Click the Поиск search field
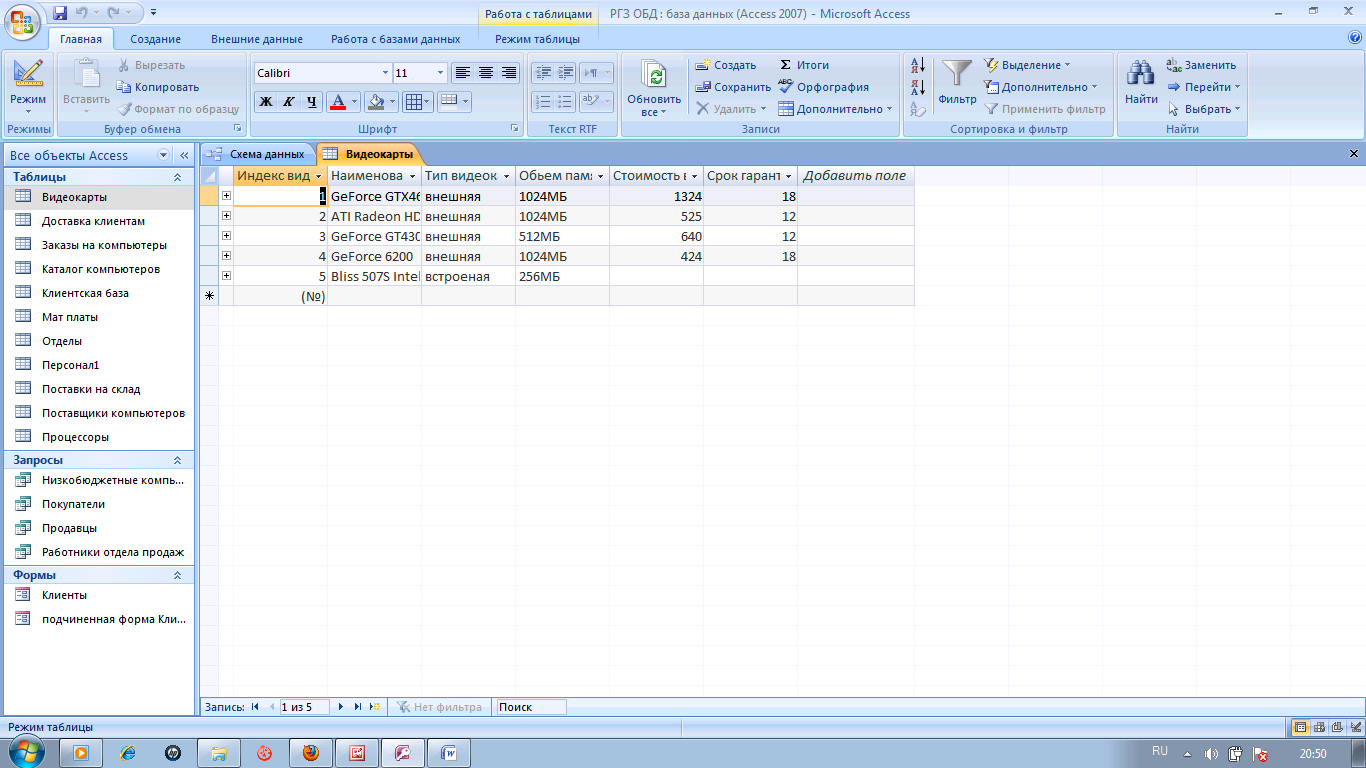This screenshot has width=1366, height=768. click(x=531, y=707)
